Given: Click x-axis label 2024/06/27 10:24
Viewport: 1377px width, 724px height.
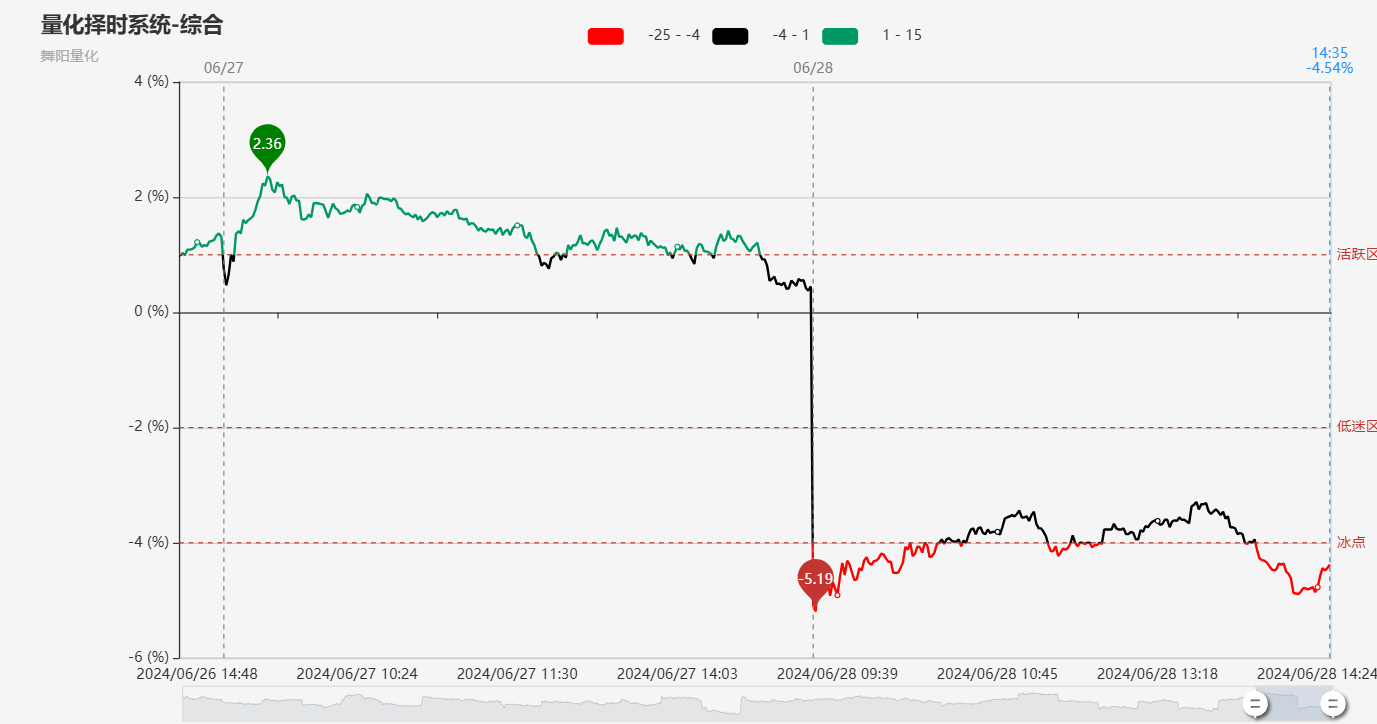Looking at the screenshot, I should (357, 674).
